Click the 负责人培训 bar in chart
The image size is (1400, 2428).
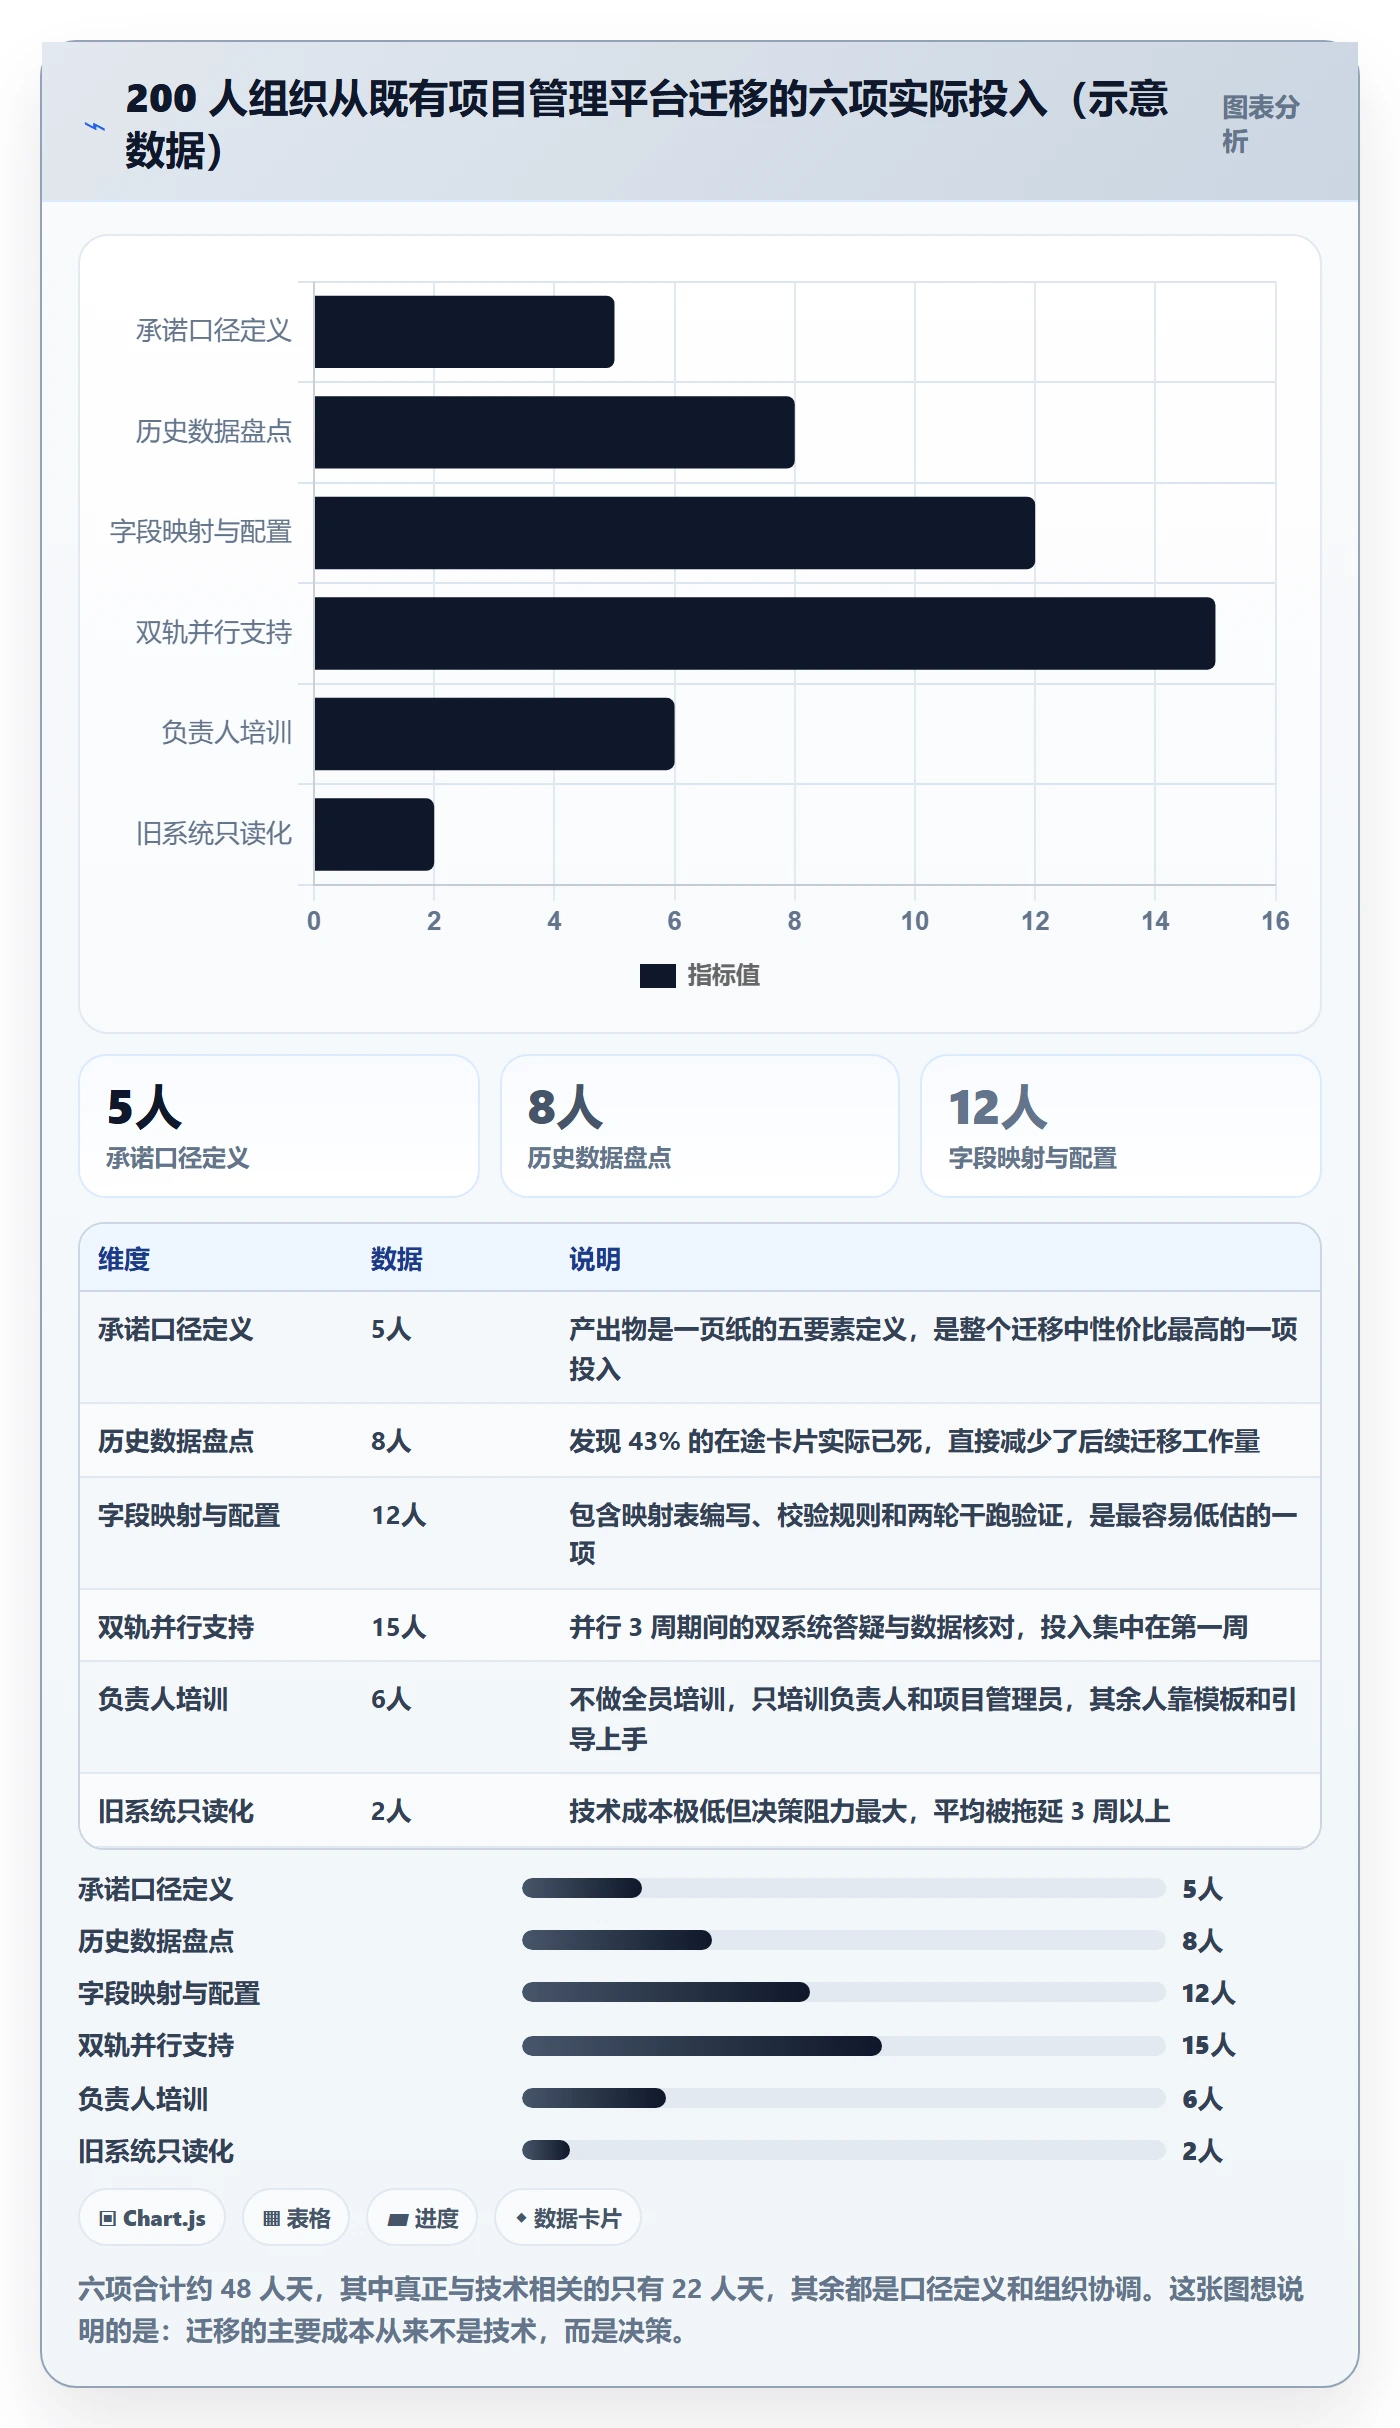494,734
